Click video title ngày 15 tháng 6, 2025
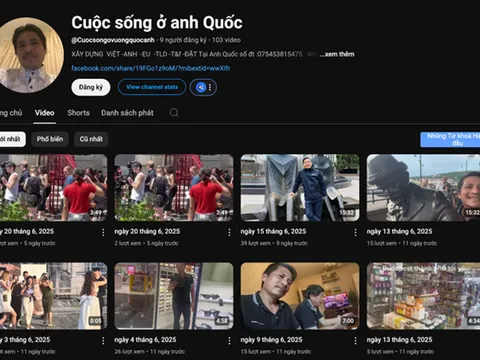 click(273, 231)
